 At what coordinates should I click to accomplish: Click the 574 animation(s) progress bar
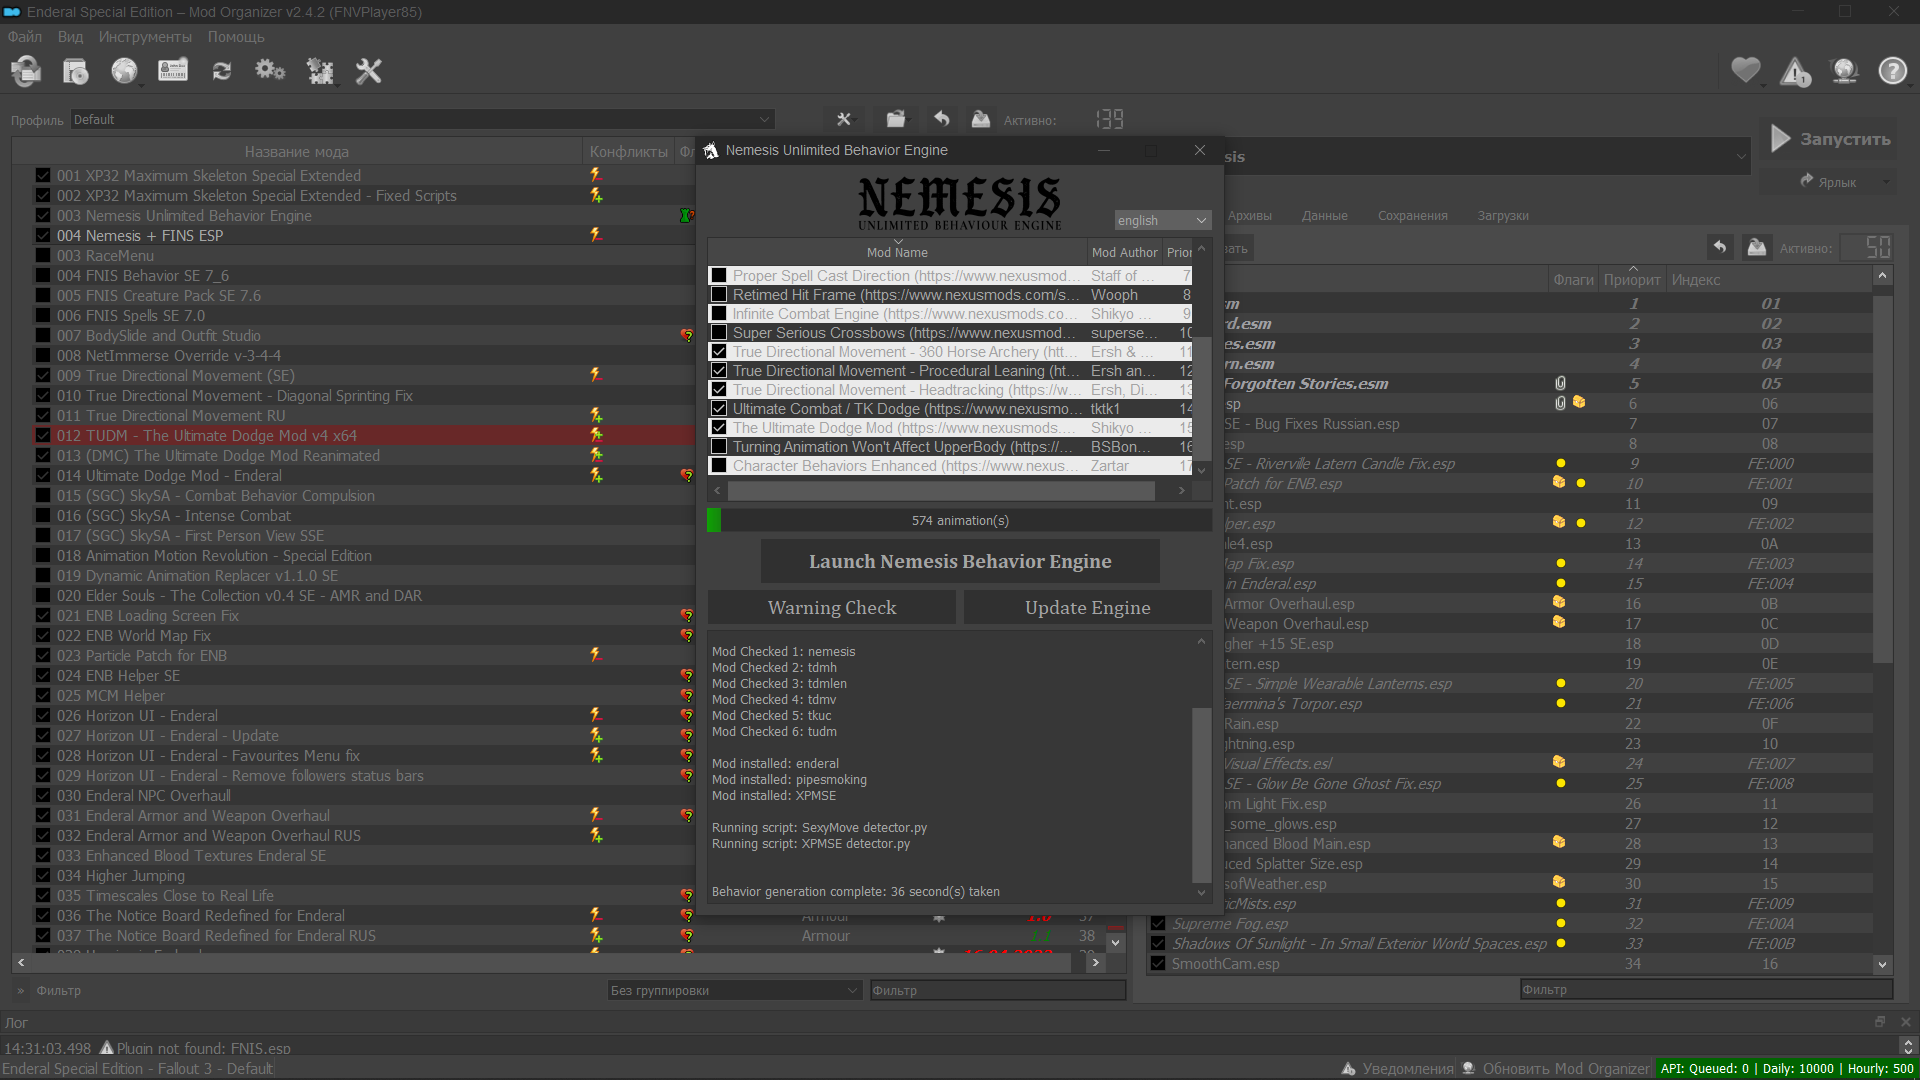tap(960, 520)
